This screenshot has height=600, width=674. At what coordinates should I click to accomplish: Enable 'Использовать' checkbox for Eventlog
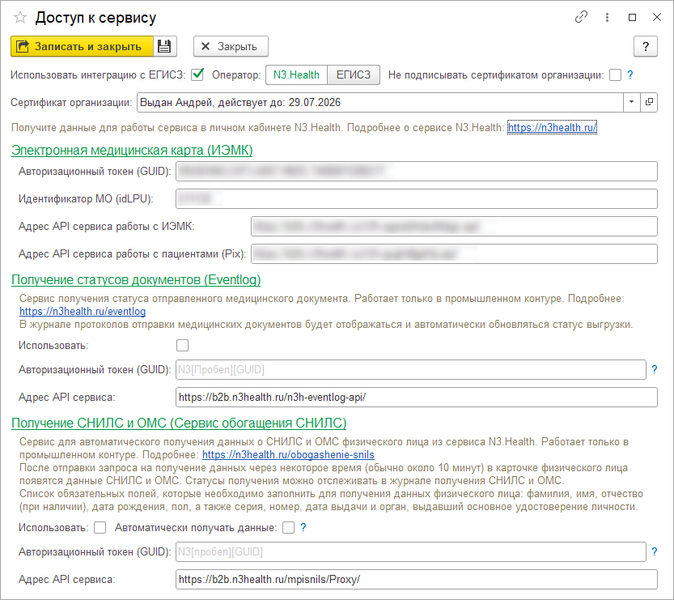pos(182,346)
